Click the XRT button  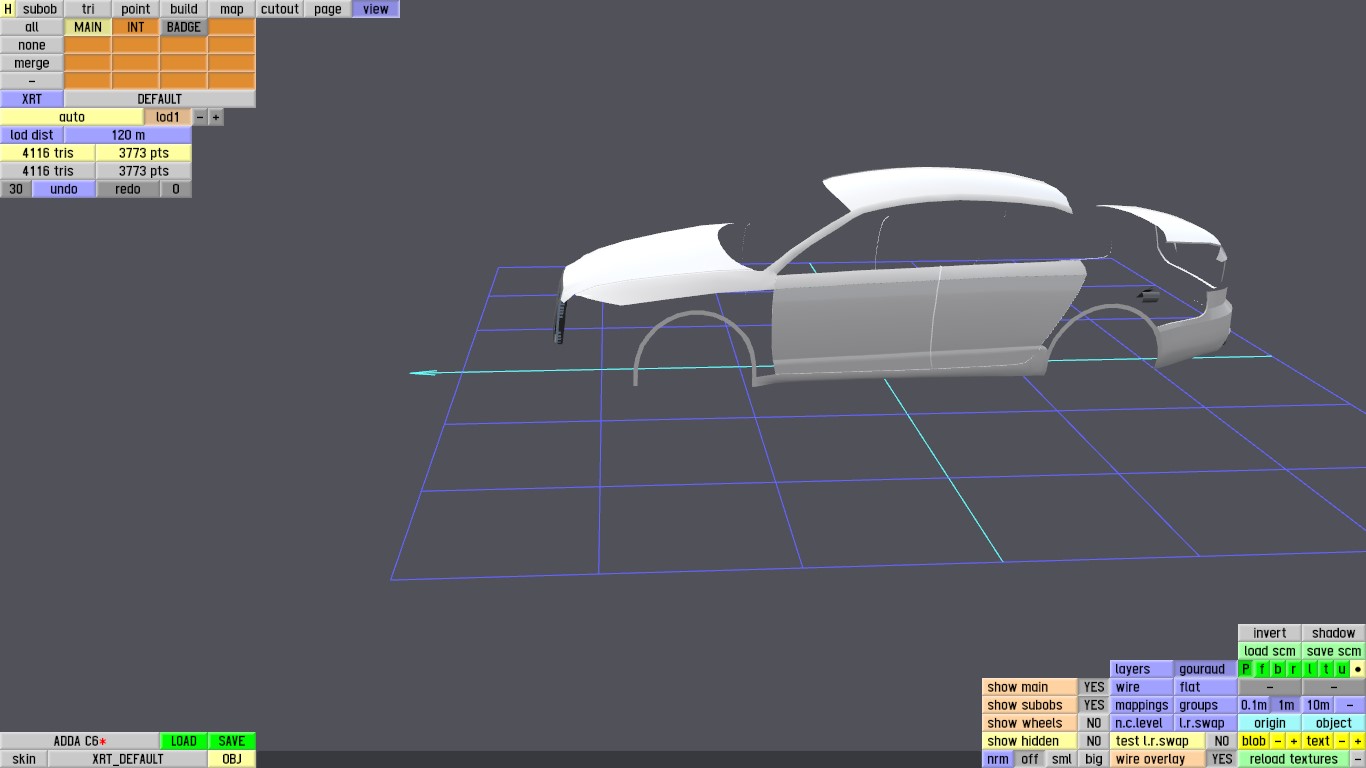coord(32,99)
